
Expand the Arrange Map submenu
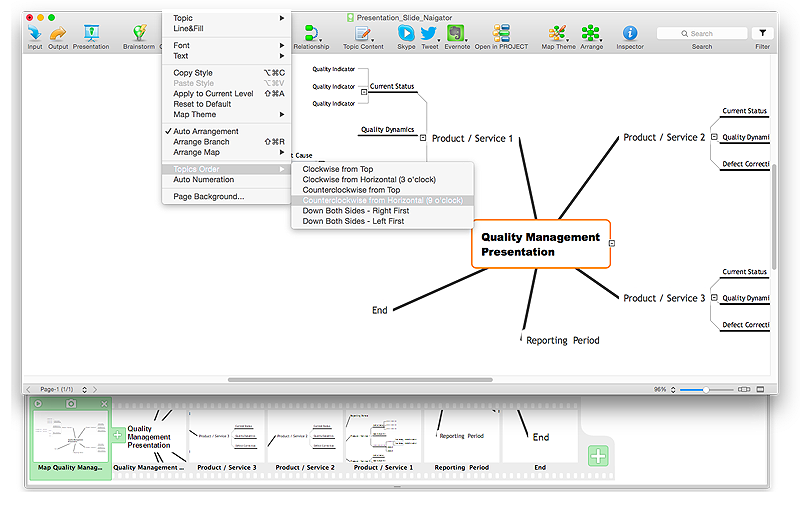227,152
